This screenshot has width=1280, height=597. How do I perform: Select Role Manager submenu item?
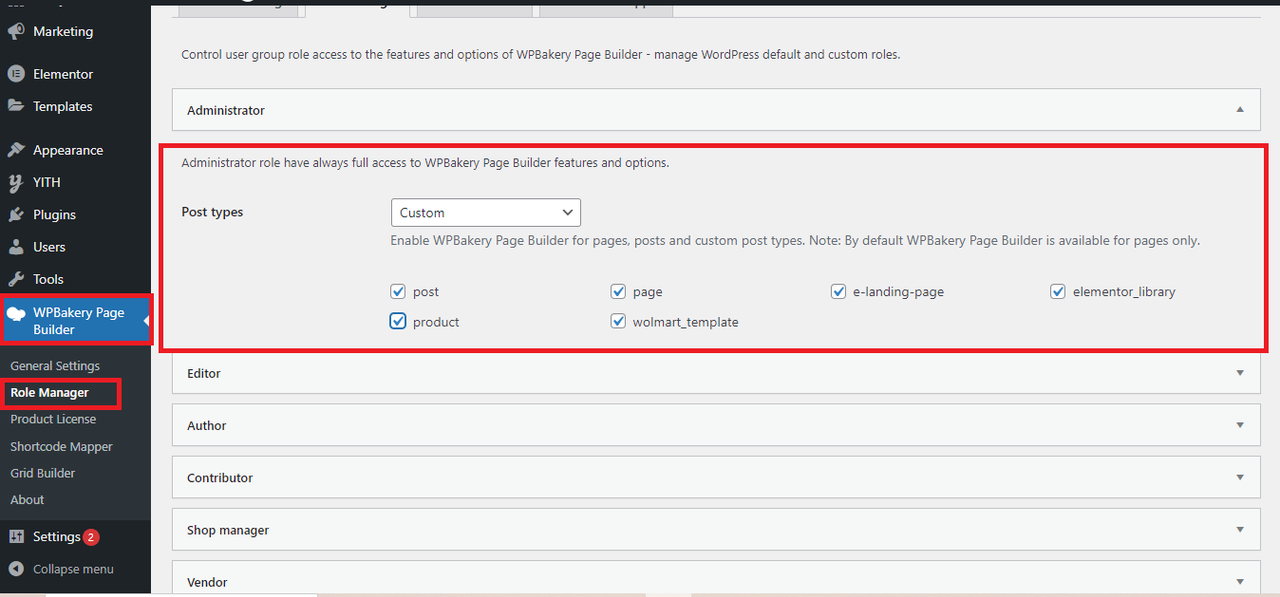[x=50, y=393]
